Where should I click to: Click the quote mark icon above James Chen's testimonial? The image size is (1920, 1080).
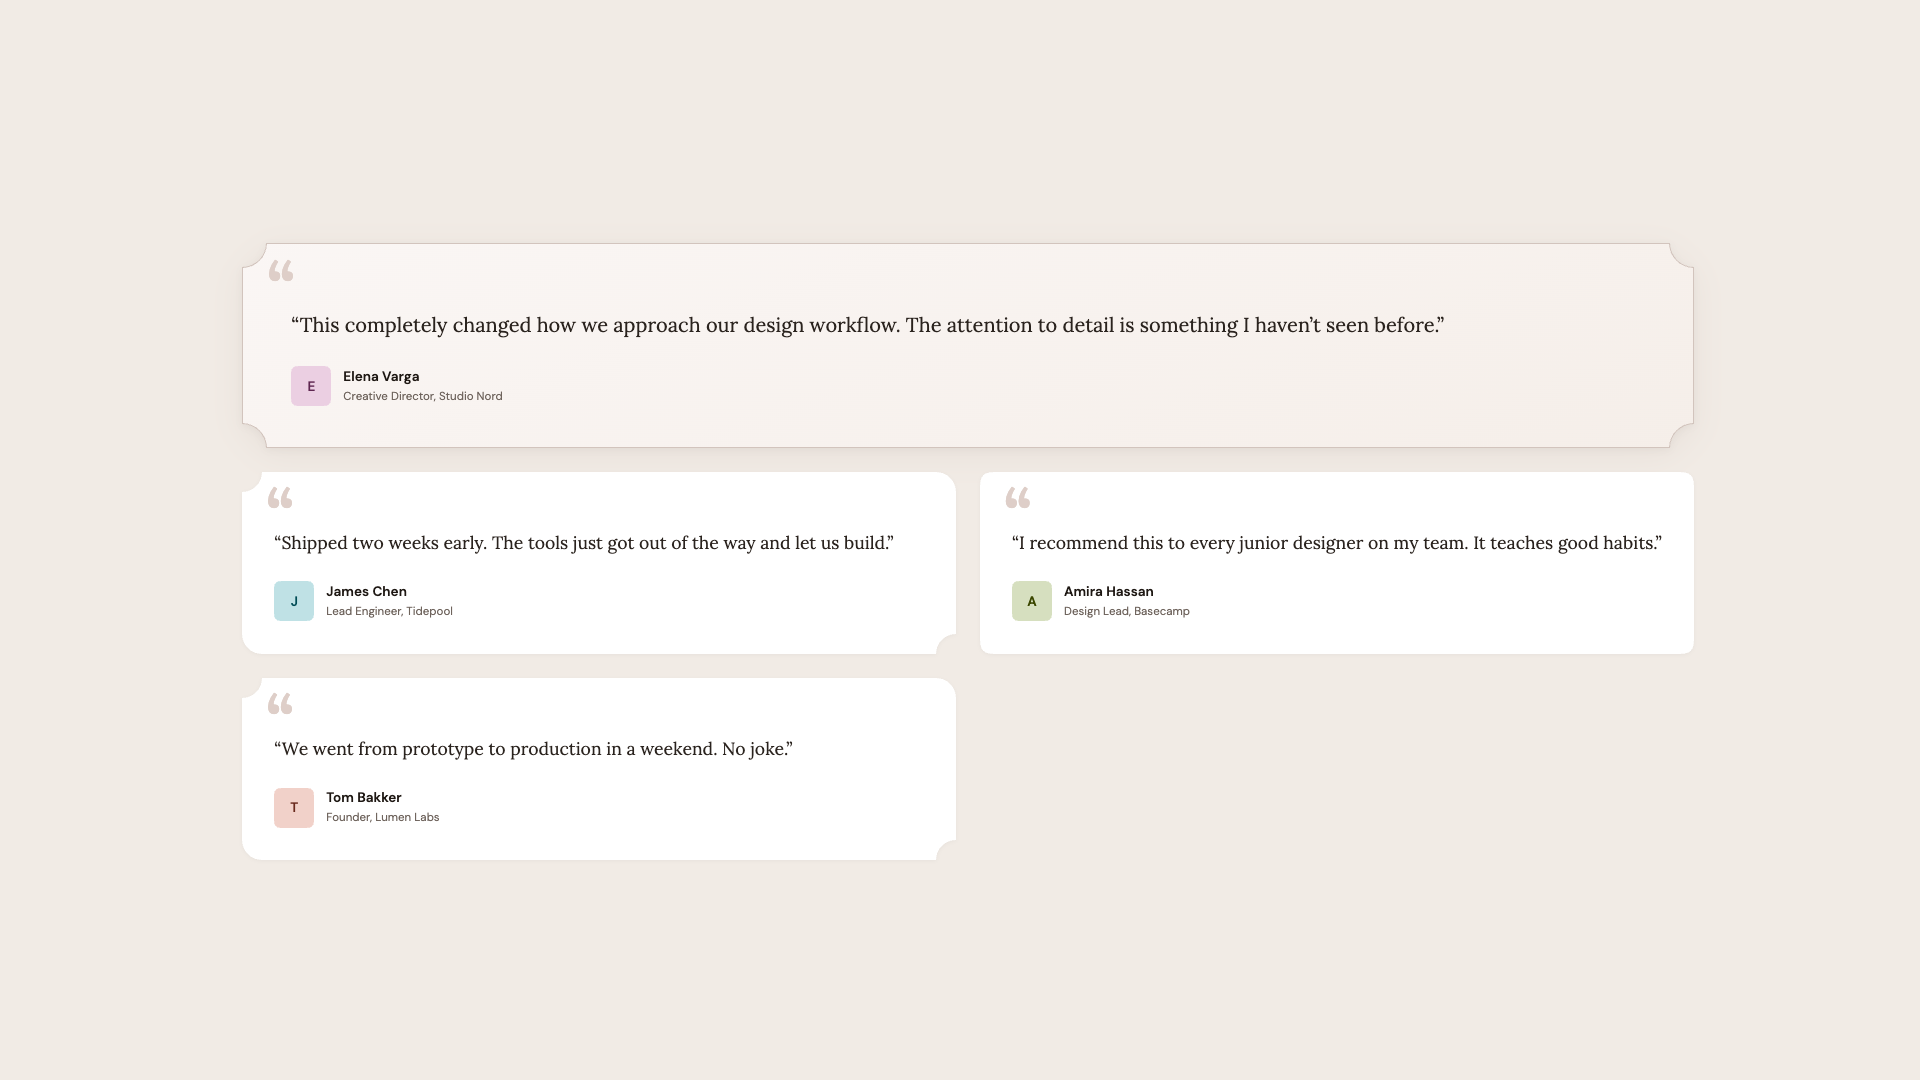tap(280, 498)
